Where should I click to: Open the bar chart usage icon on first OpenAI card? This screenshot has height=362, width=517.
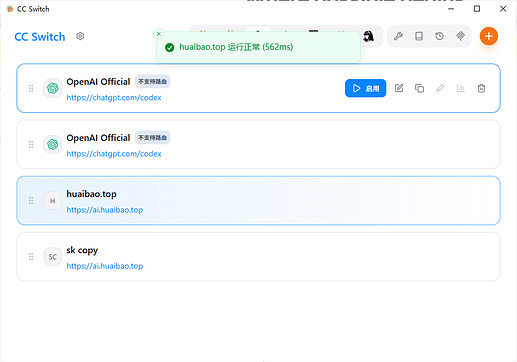[461, 88]
